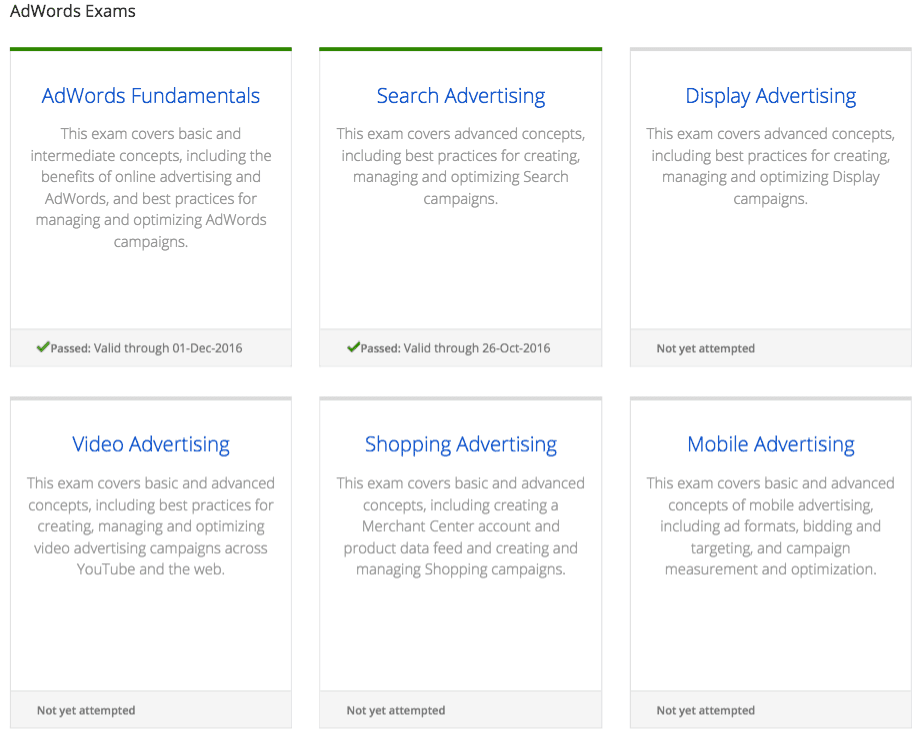The image size is (916, 738).
Task: Open the Search Advertising exam link
Action: (461, 96)
